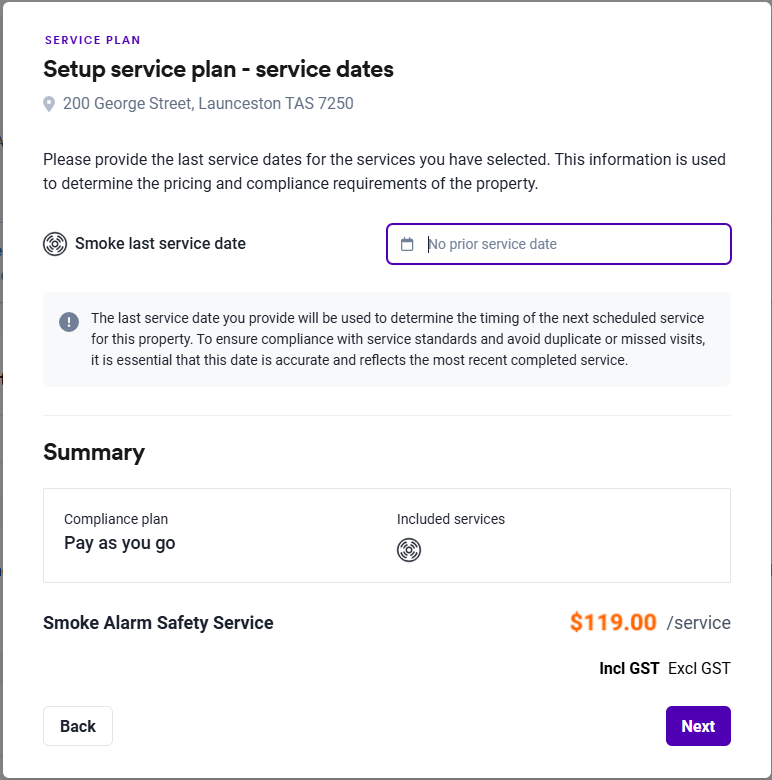This screenshot has height=780, width=772.
Task: Select Incl GST pricing option
Action: click(x=629, y=668)
